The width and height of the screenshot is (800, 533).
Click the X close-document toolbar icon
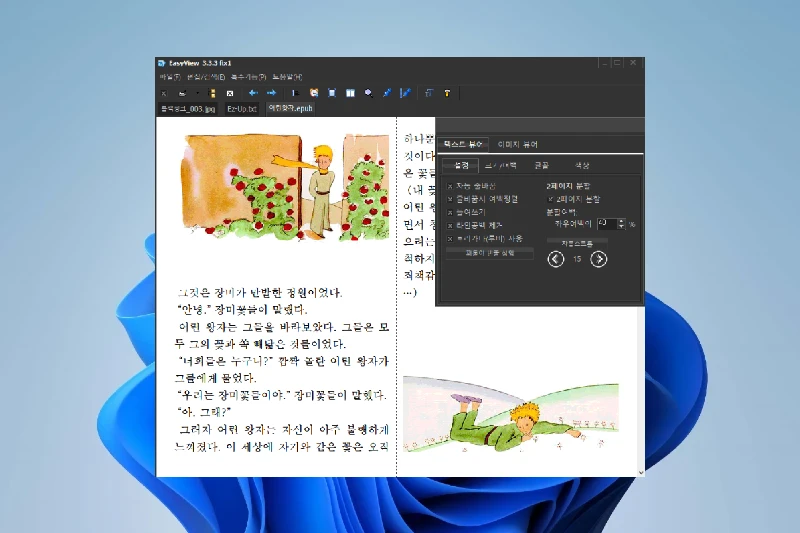point(164,93)
